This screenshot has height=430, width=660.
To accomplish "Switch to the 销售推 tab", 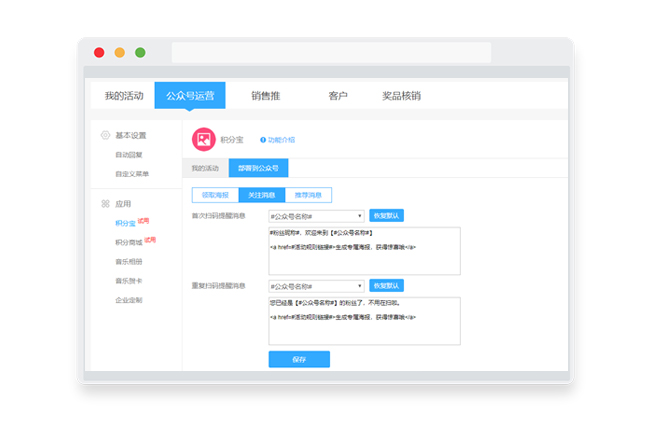I will [266, 96].
